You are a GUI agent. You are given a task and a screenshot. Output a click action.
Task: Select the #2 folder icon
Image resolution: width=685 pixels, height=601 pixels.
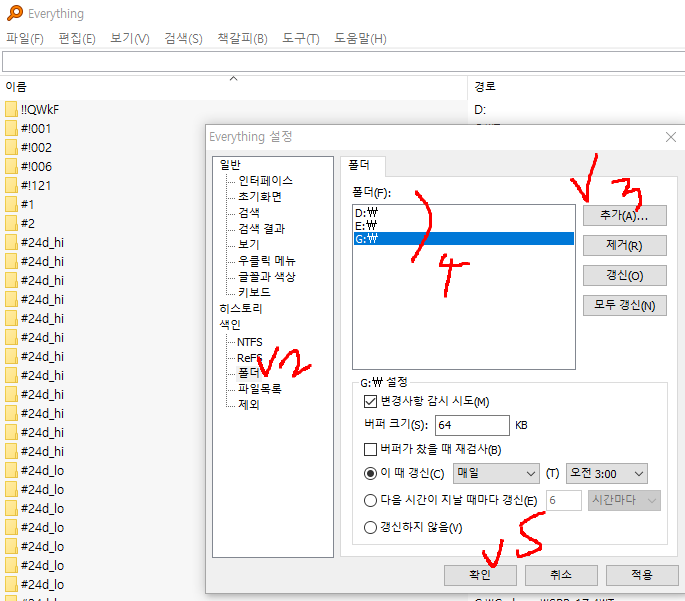coord(11,223)
